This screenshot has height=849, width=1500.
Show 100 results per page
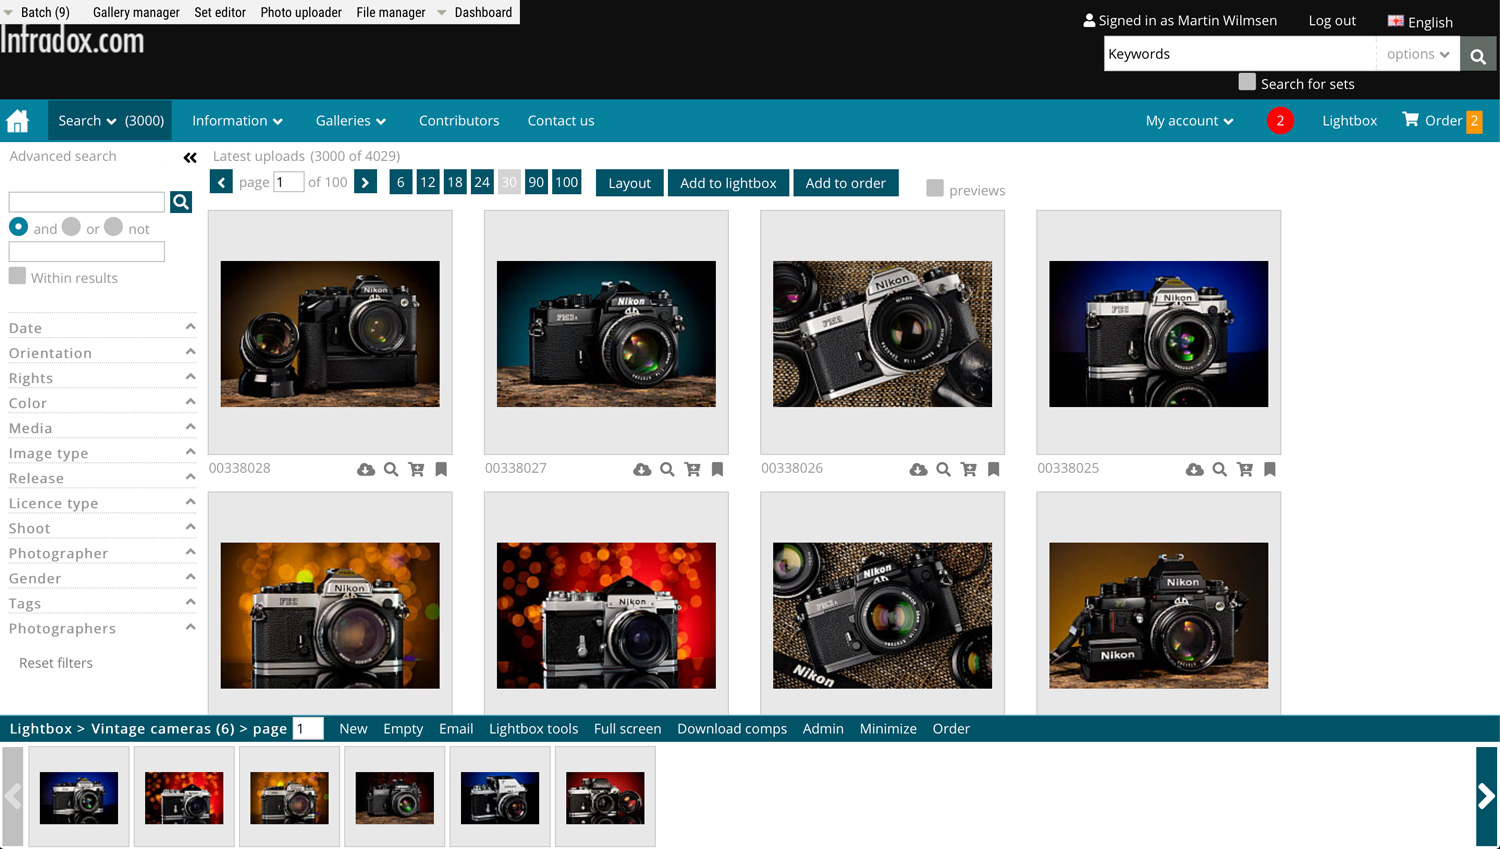[x=566, y=182]
